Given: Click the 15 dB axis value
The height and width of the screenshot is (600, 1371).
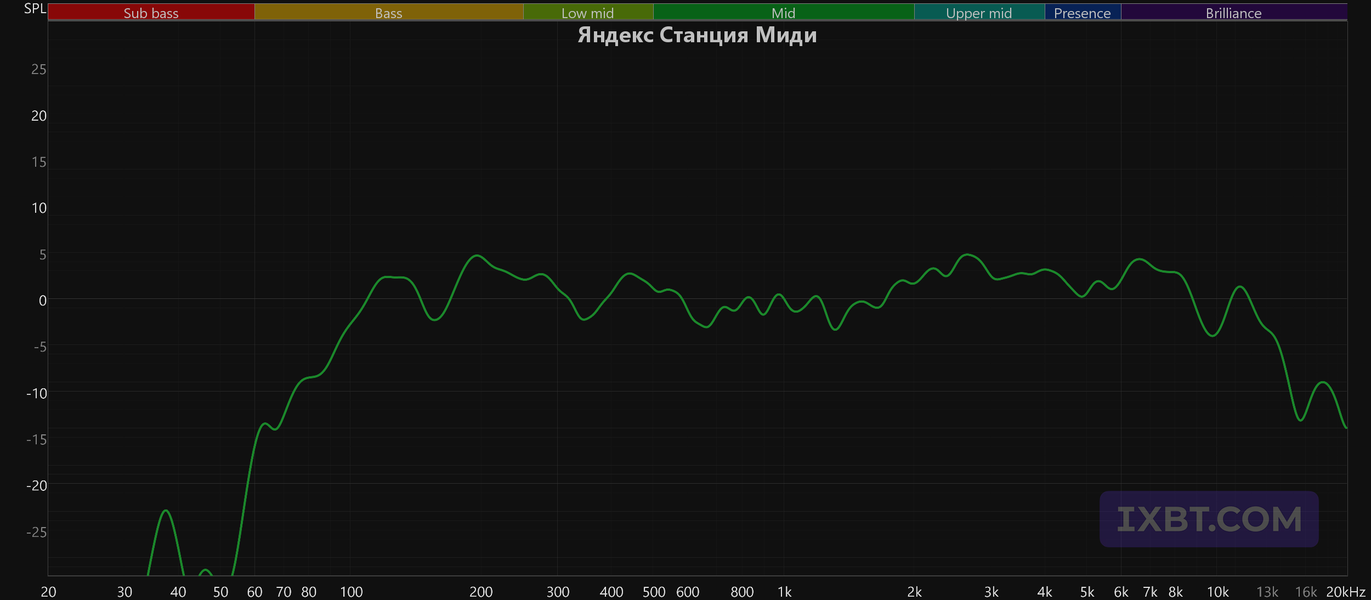Looking at the screenshot, I should click(x=39, y=161).
